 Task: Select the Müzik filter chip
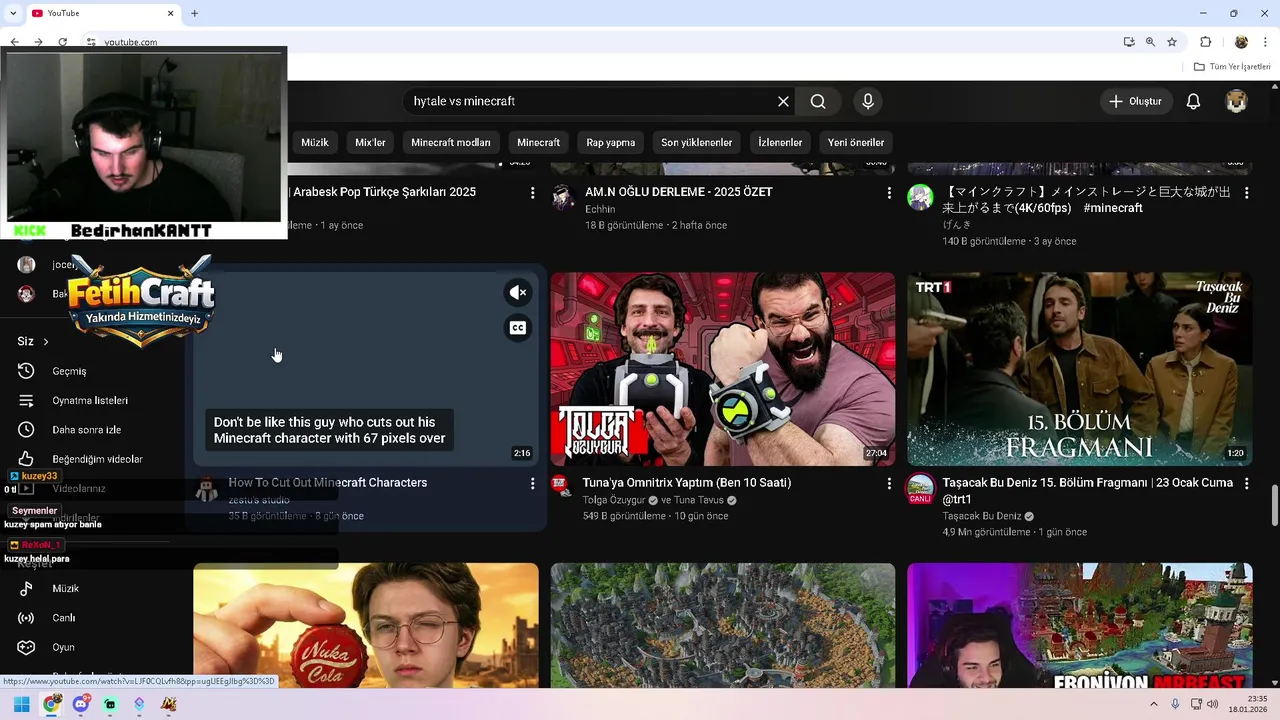click(315, 142)
